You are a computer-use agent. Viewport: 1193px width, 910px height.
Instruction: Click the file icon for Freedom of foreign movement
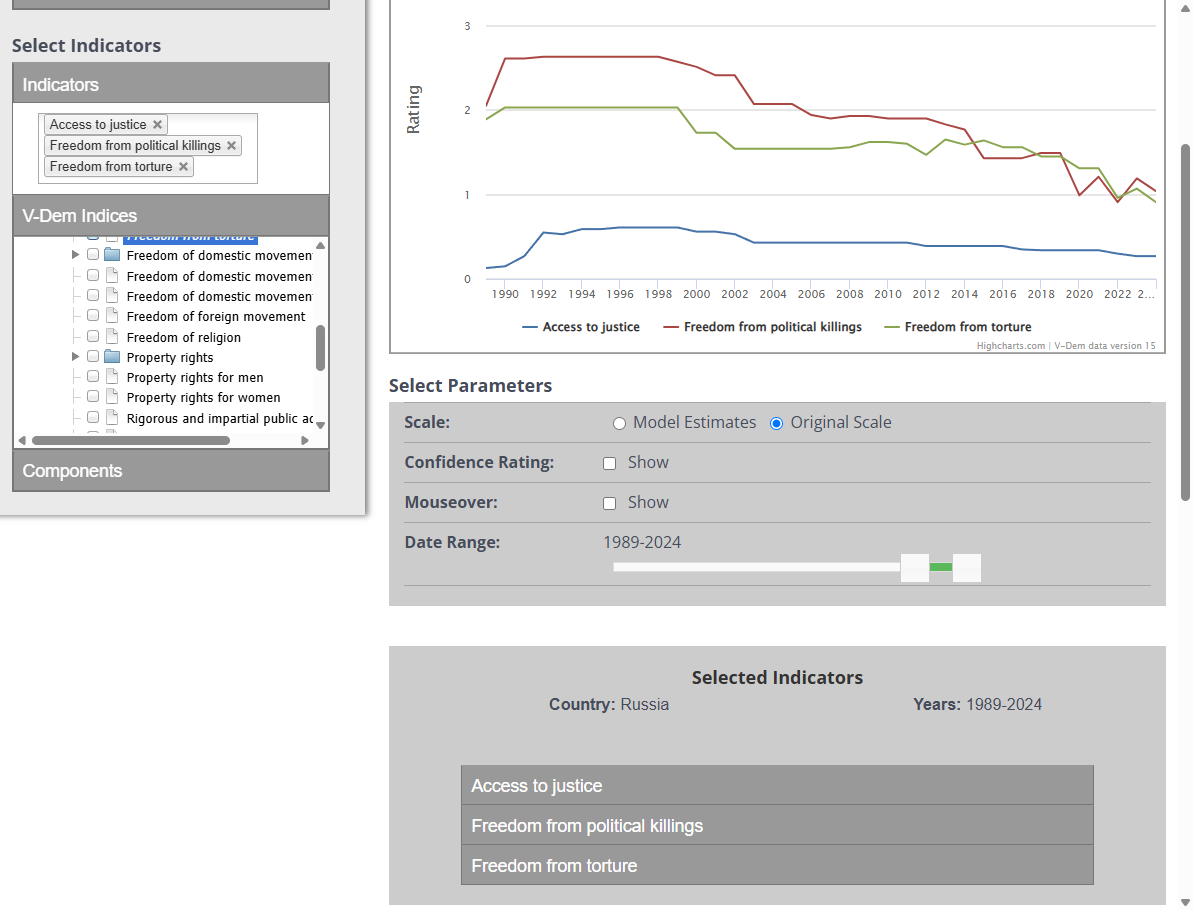(112, 316)
